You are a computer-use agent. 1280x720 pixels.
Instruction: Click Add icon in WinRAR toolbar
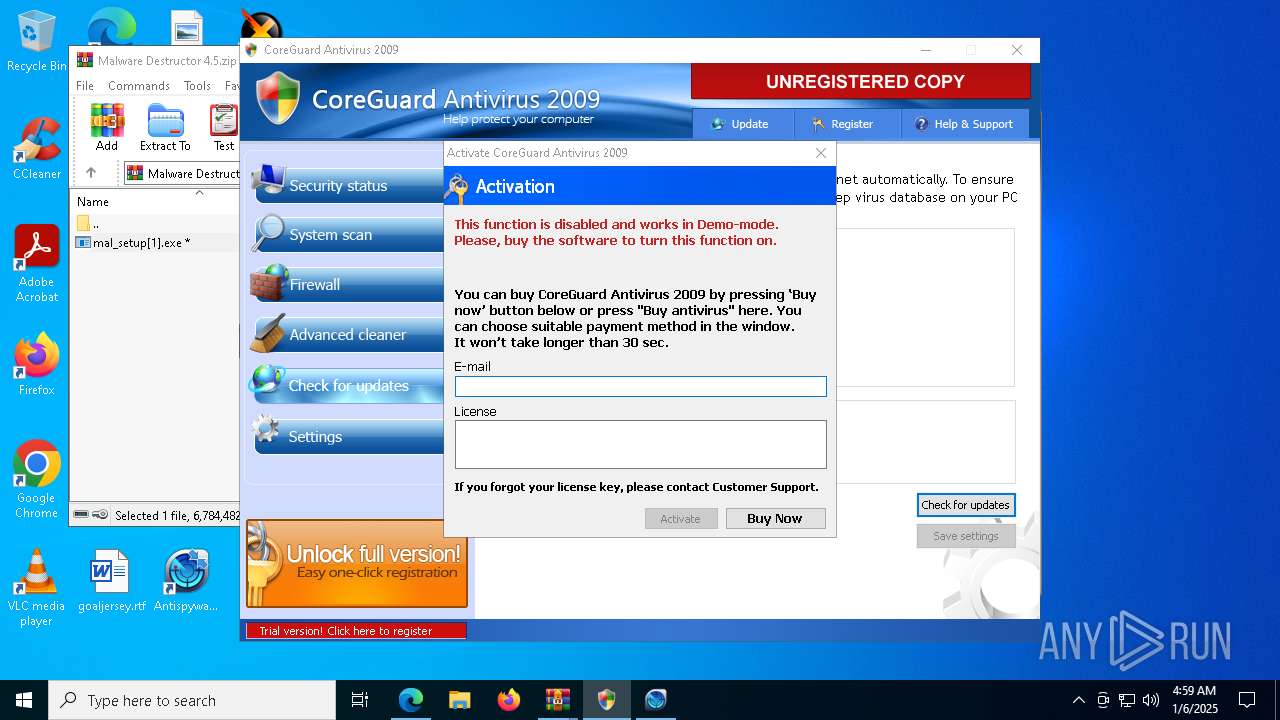107,127
